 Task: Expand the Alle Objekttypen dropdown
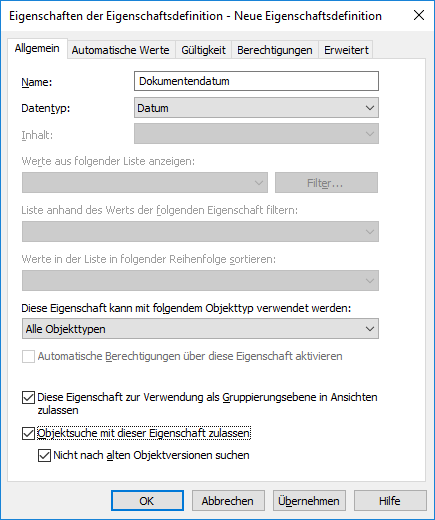[200, 329]
